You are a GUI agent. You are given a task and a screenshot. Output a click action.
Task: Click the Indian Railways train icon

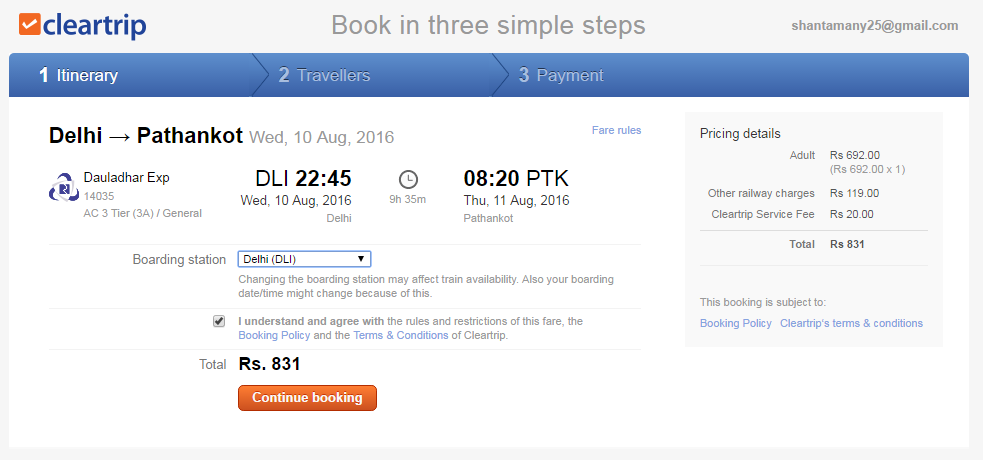click(x=64, y=187)
